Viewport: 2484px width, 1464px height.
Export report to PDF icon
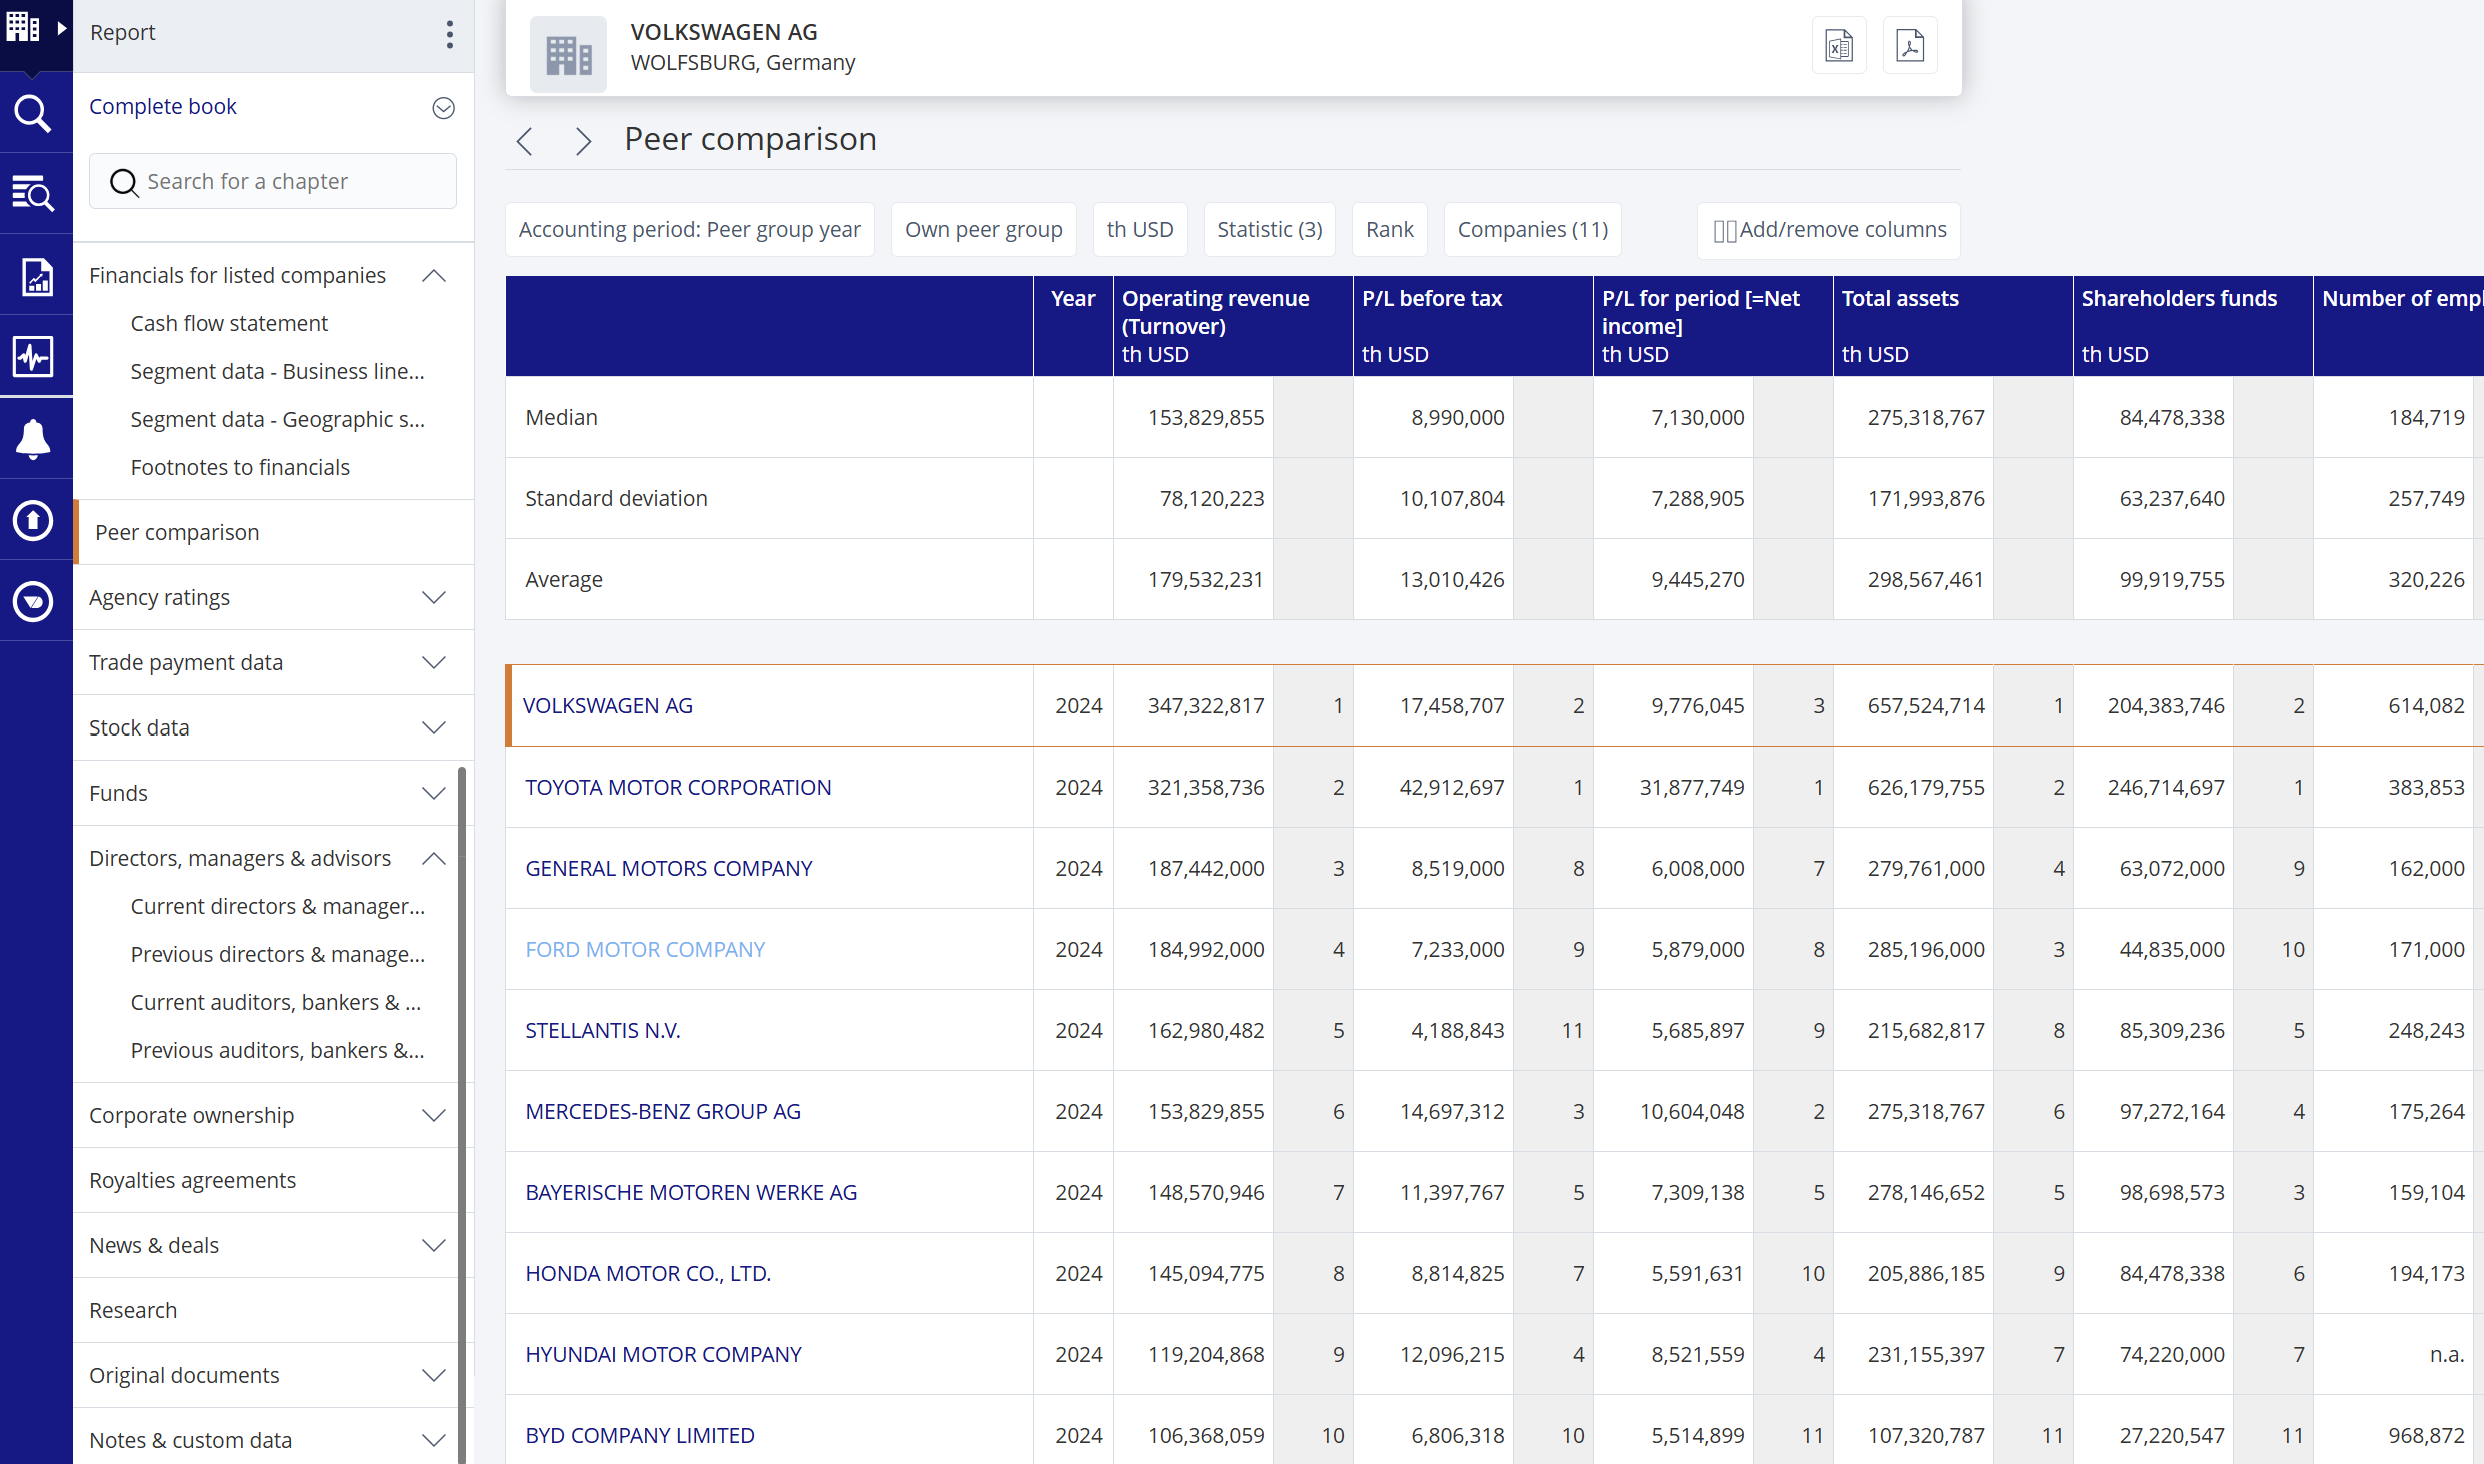tap(1909, 46)
